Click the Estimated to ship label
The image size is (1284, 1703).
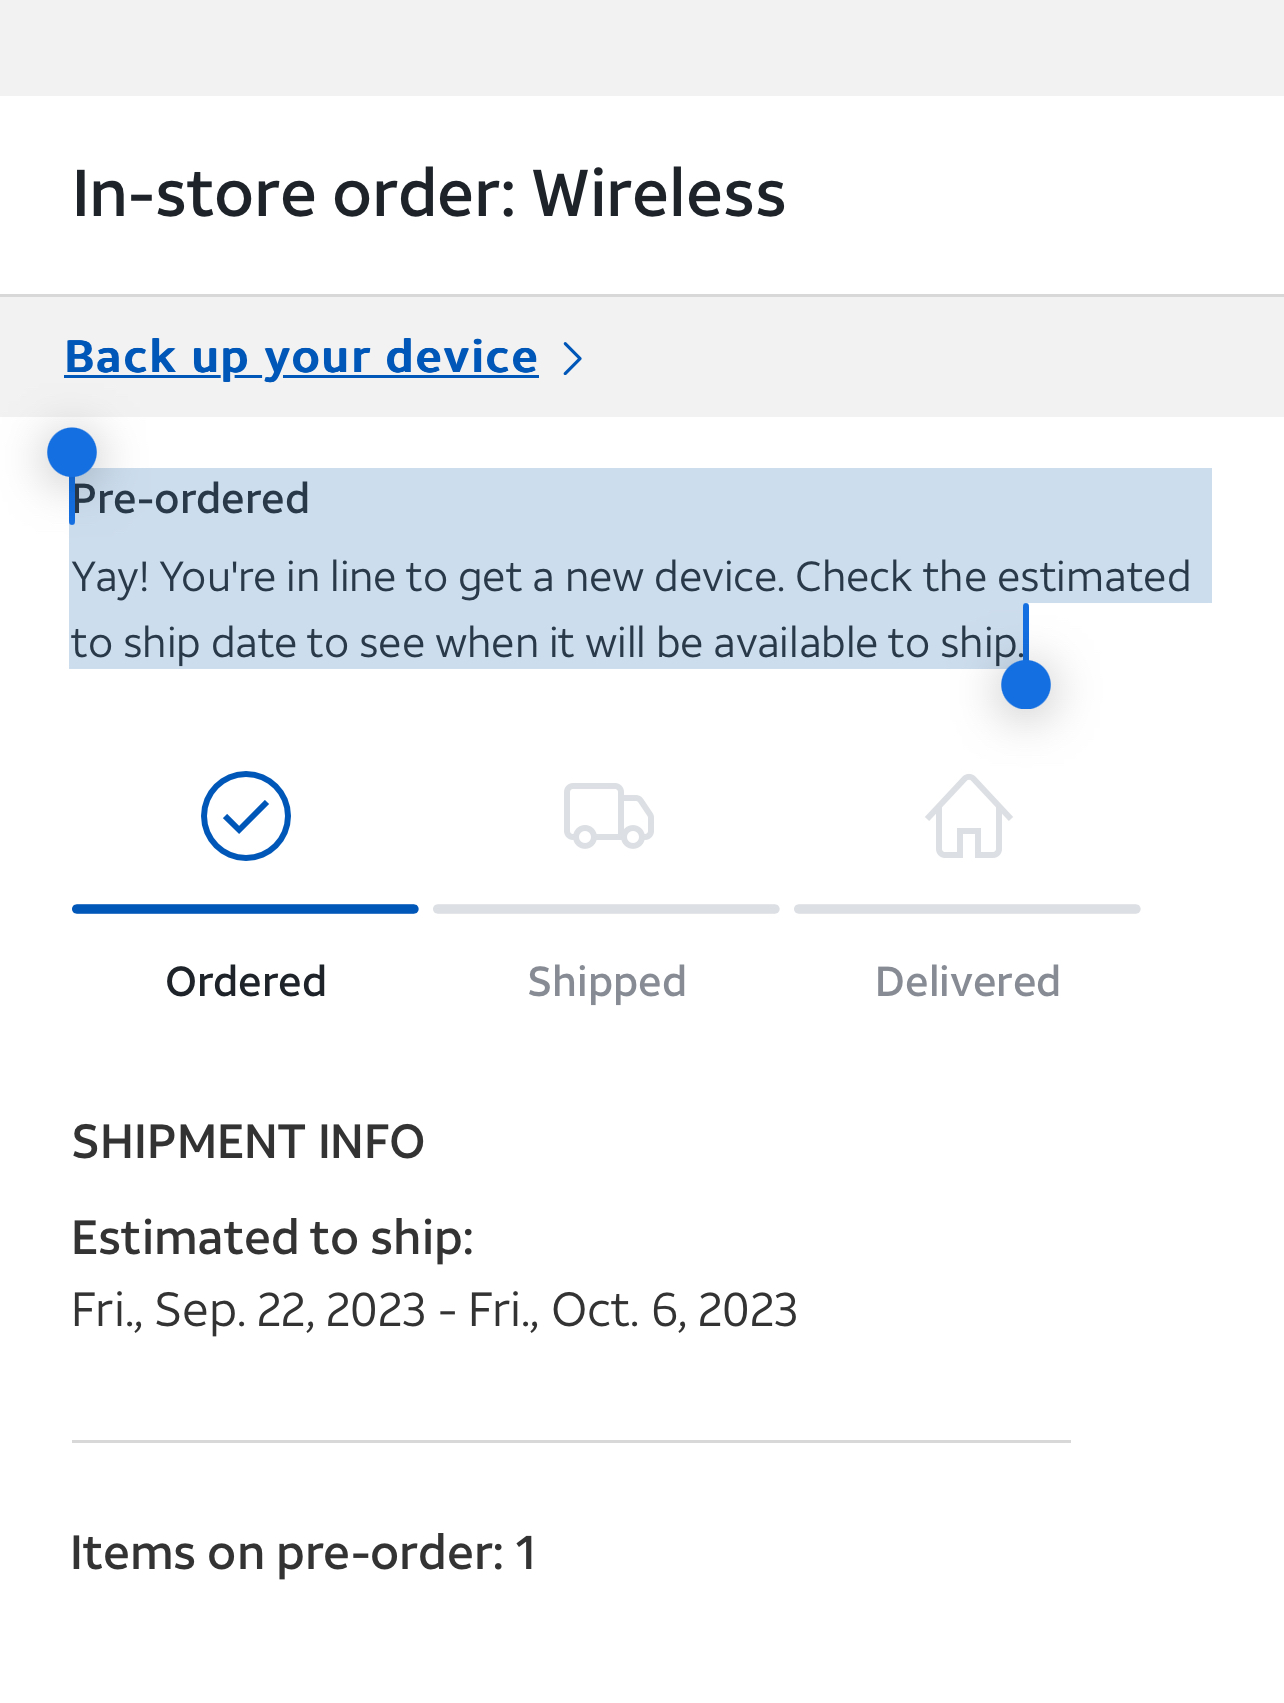click(272, 1238)
